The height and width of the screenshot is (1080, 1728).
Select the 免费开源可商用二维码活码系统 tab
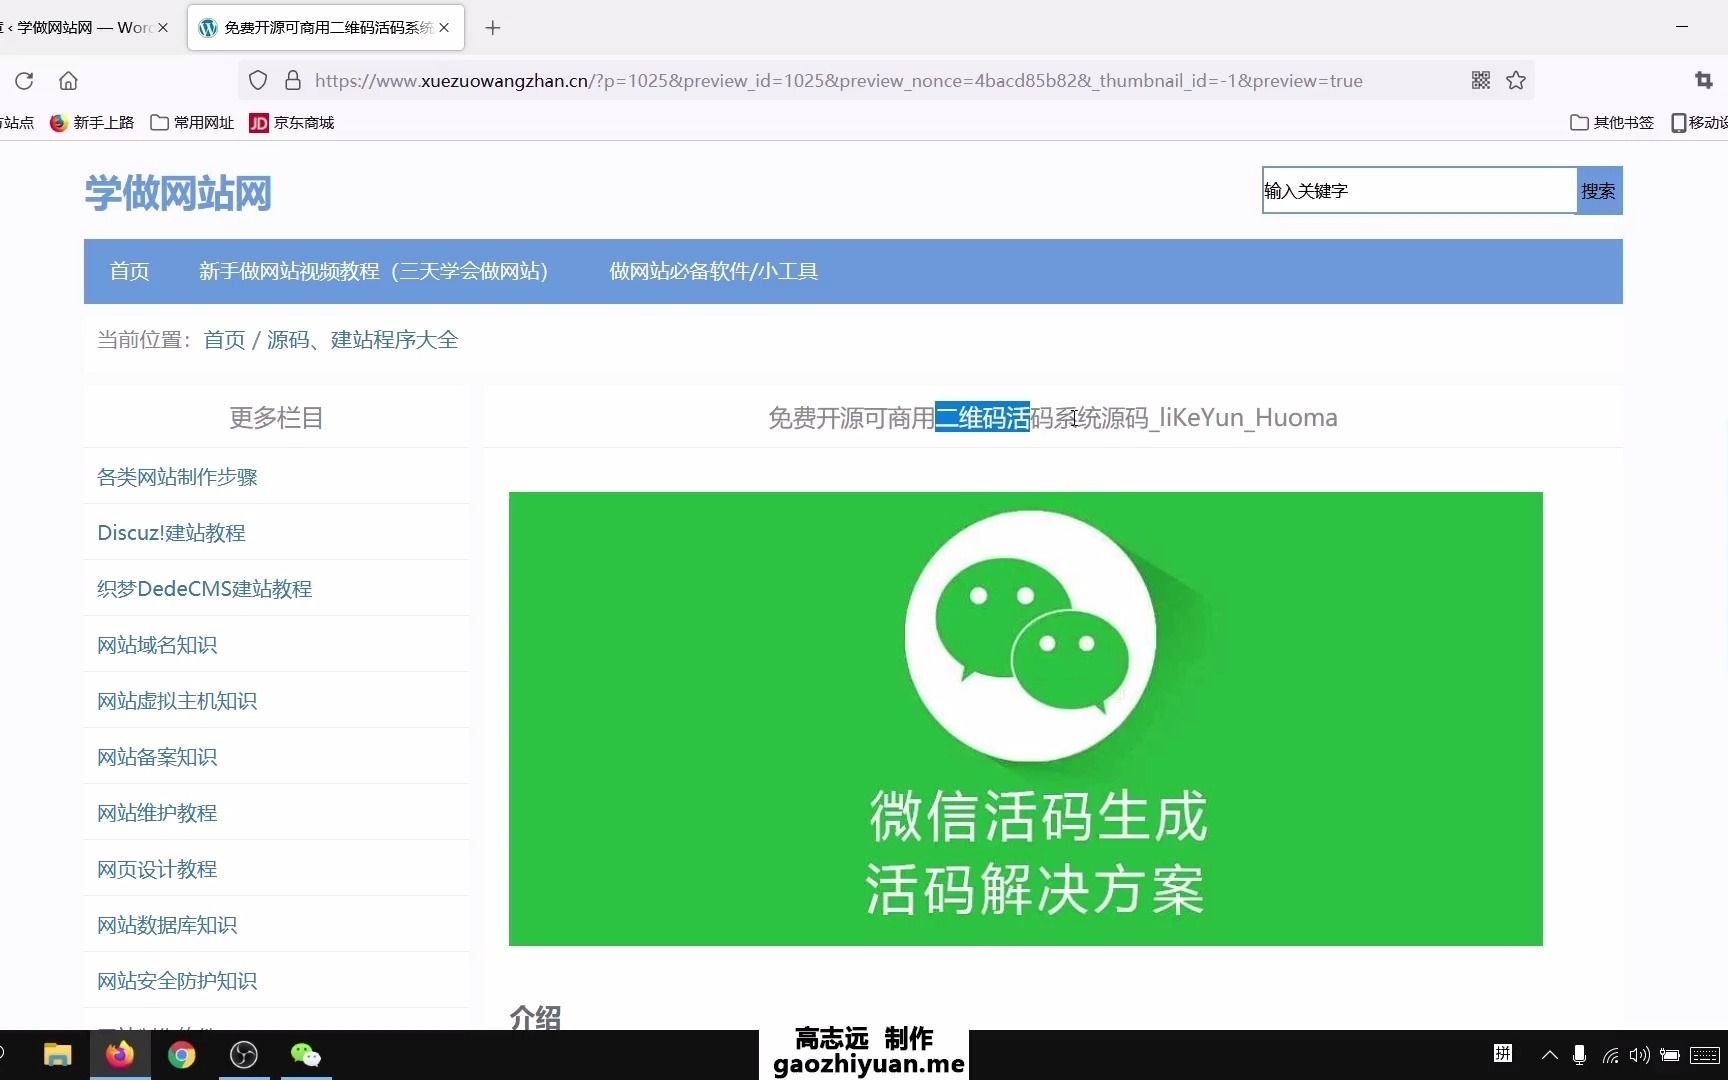(x=326, y=28)
